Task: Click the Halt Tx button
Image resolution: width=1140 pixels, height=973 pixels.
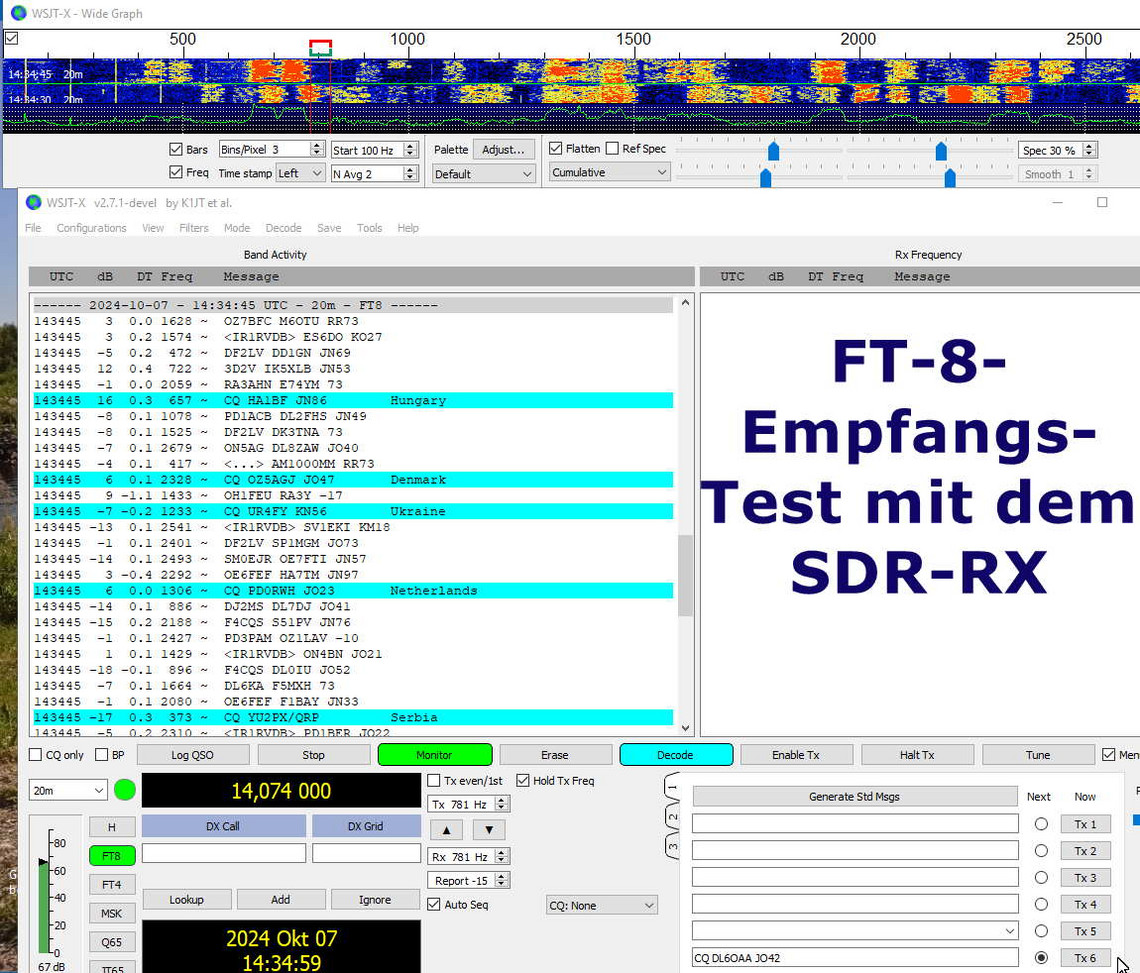Action: [918, 755]
